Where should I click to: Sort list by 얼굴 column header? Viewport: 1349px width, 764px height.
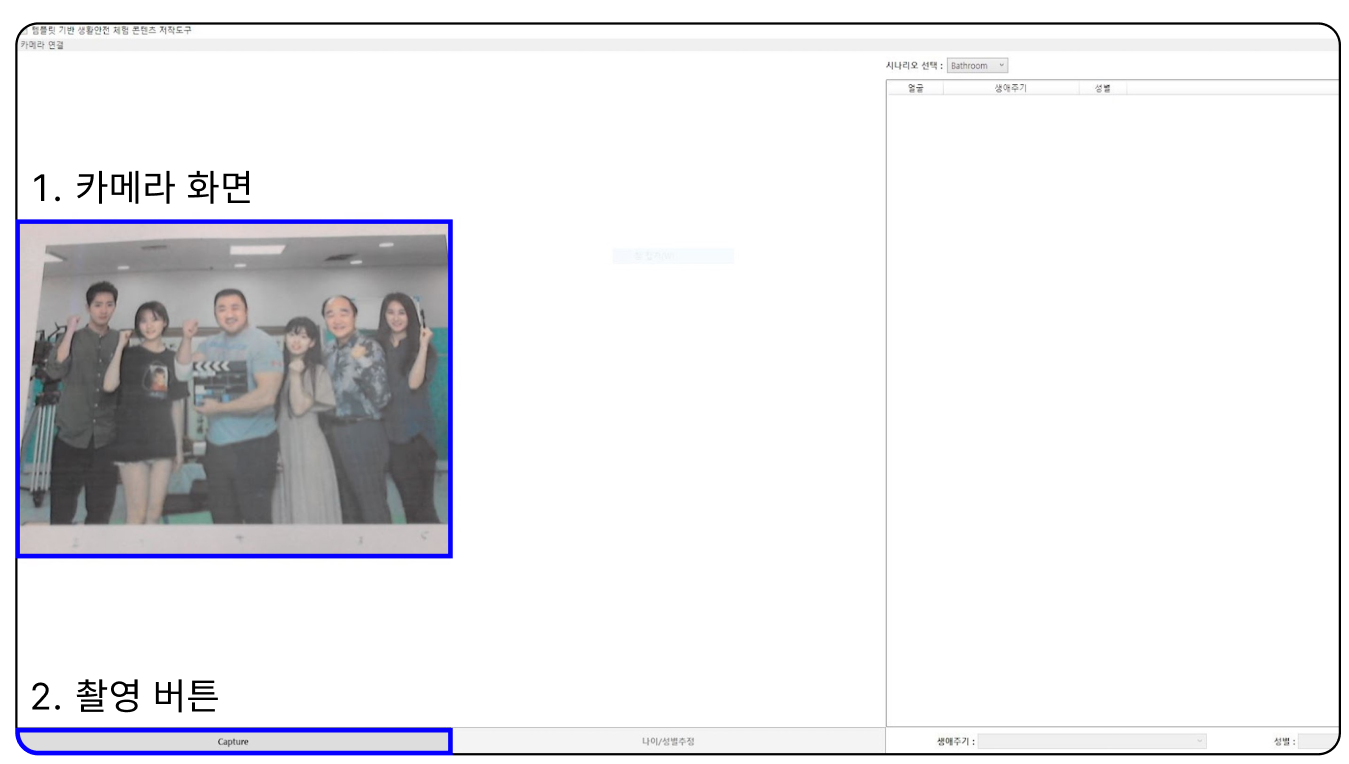point(915,88)
